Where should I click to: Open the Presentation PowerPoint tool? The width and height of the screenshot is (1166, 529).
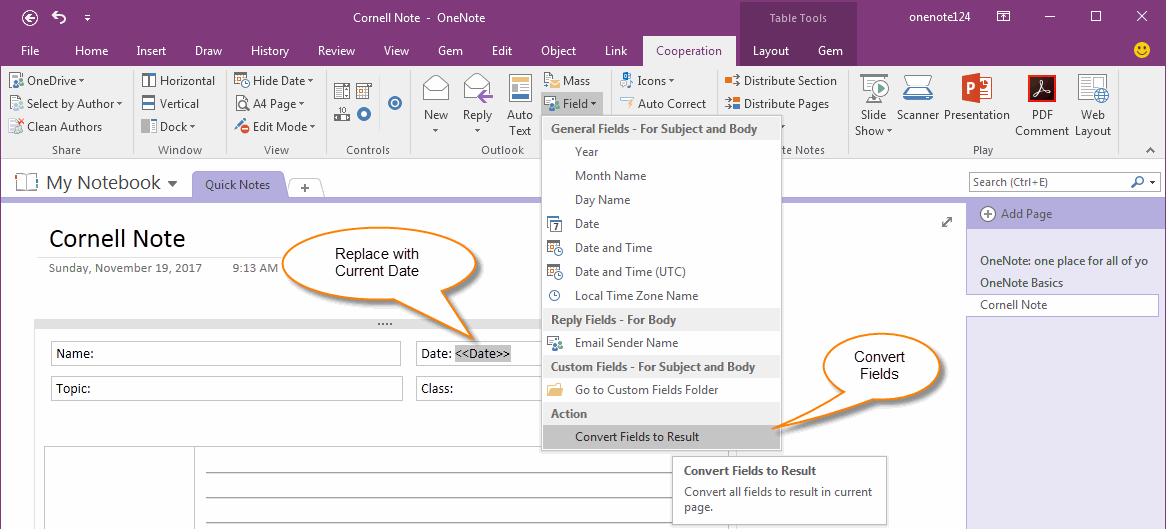tap(976, 97)
